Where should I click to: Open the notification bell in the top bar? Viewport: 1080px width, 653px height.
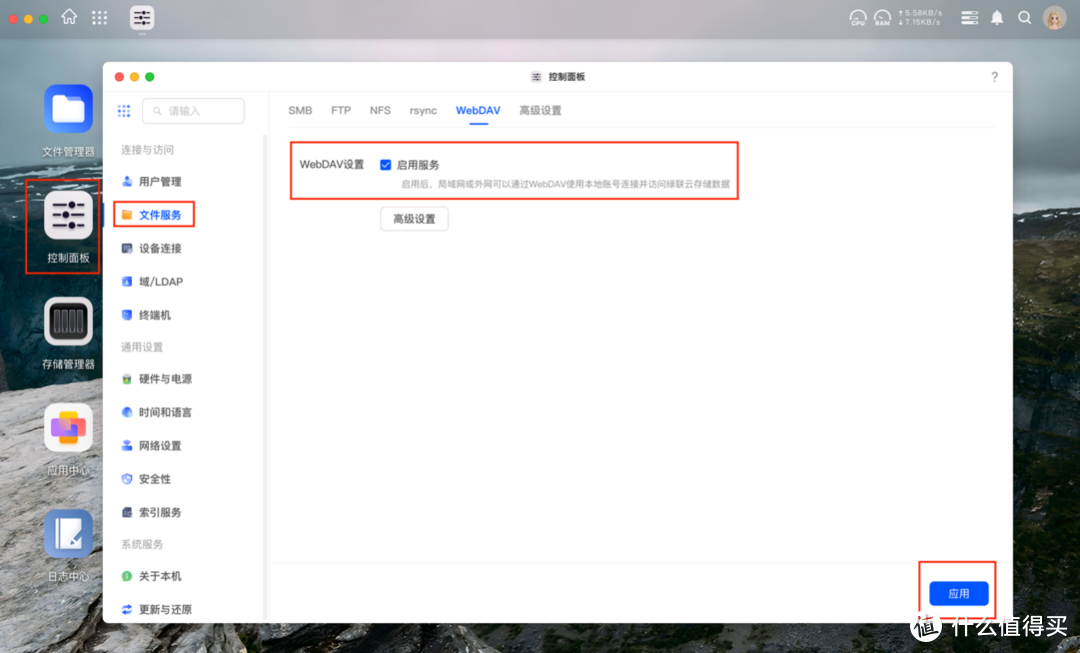[x=996, y=17]
